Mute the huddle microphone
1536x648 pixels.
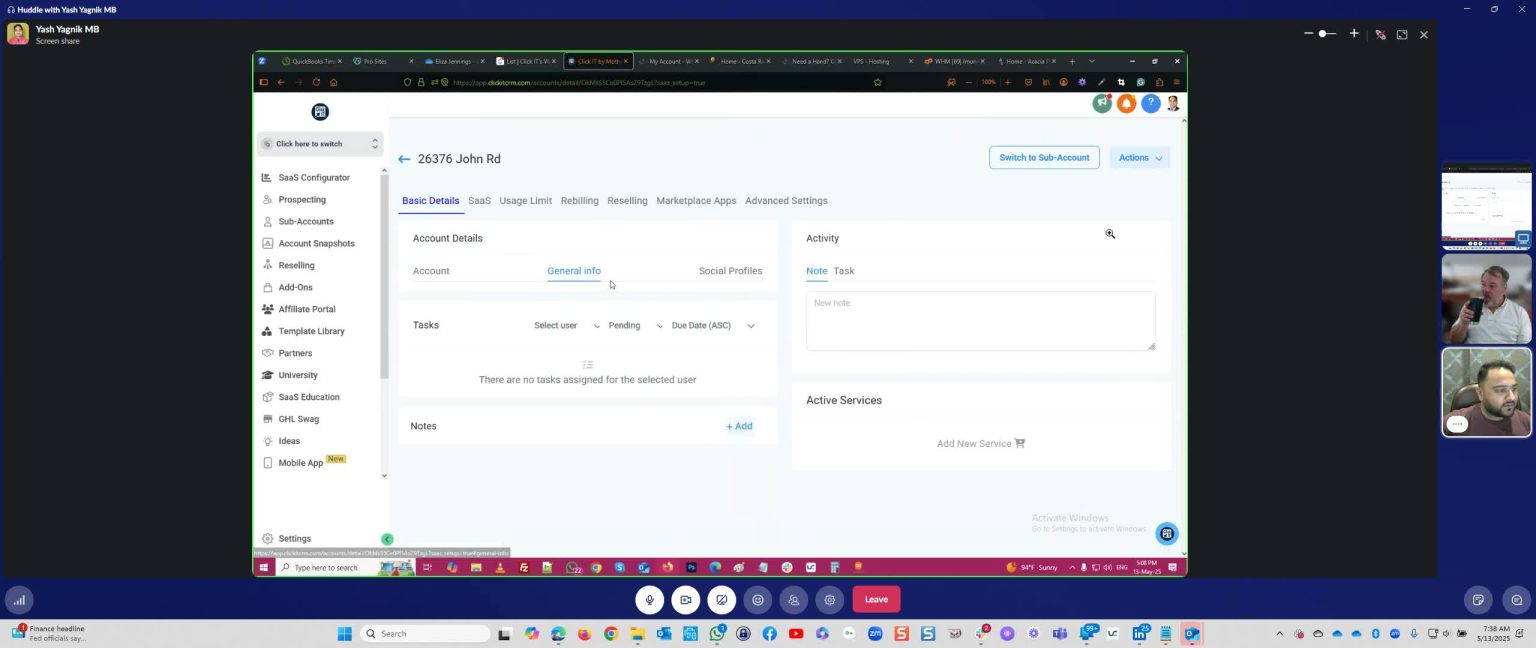(x=649, y=600)
